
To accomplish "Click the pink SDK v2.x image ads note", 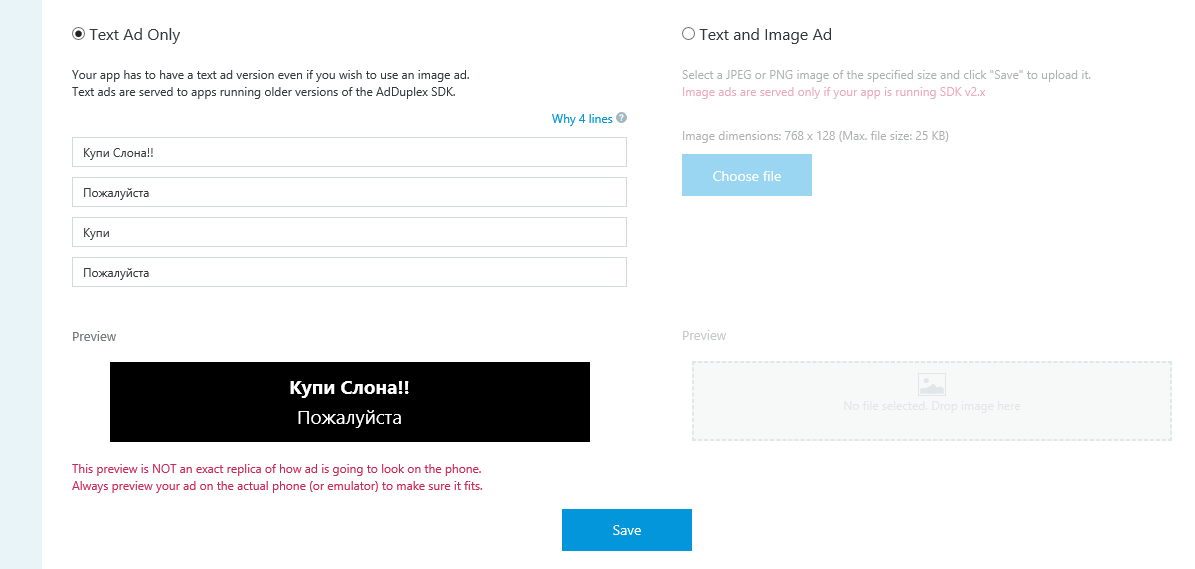I will point(834,92).
